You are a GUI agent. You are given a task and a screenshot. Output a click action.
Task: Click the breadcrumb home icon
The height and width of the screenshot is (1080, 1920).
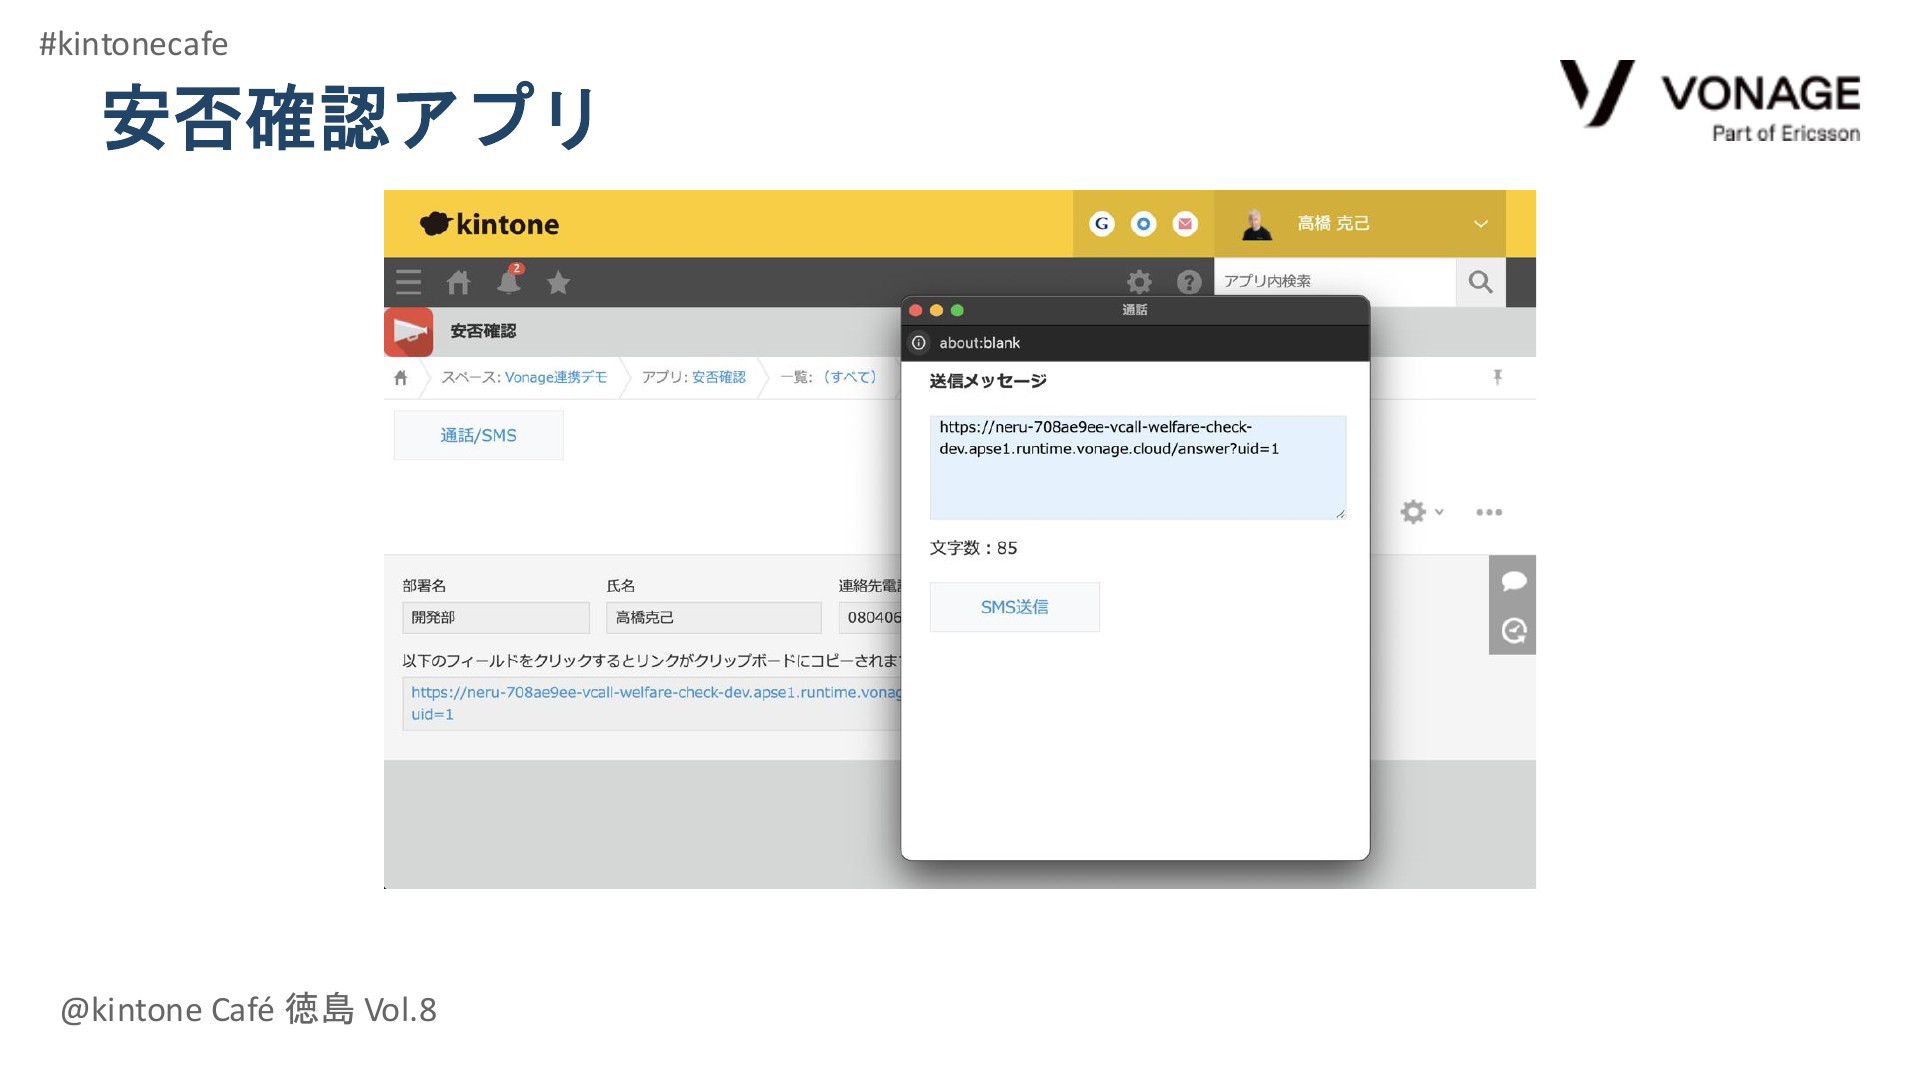pos(401,378)
